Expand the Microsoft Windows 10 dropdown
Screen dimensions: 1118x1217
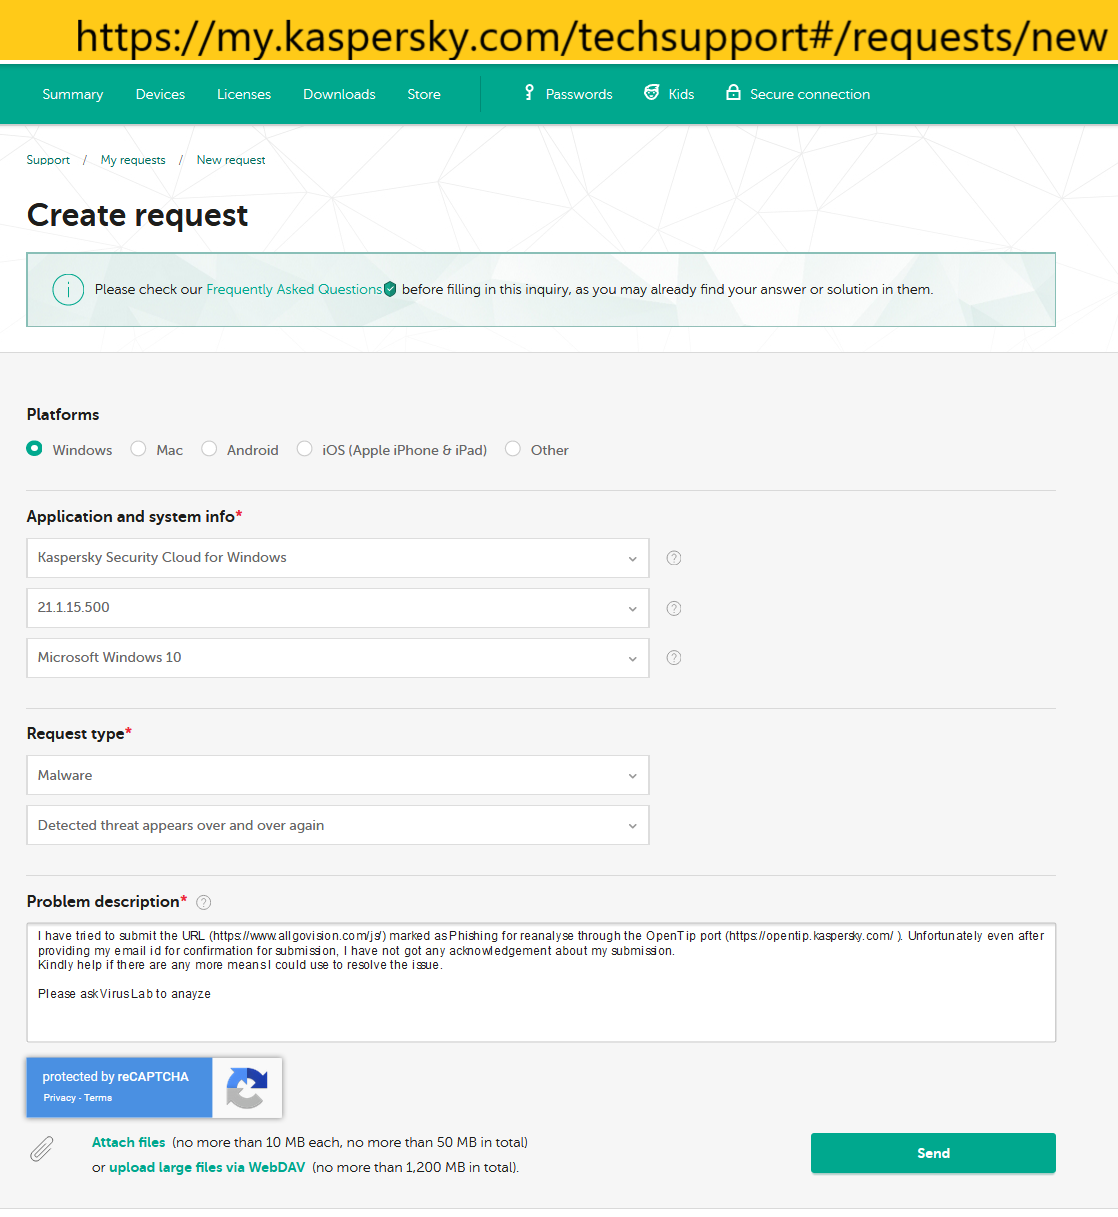(338, 658)
